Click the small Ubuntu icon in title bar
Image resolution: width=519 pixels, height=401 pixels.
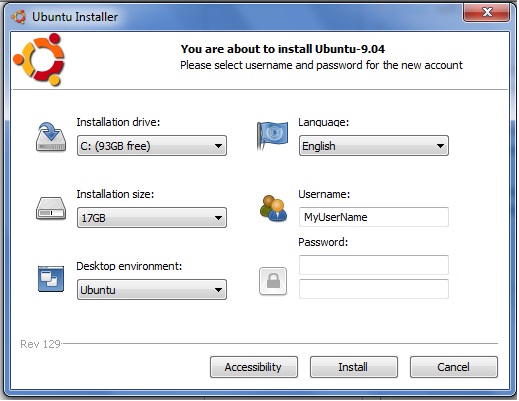[x=18, y=17]
